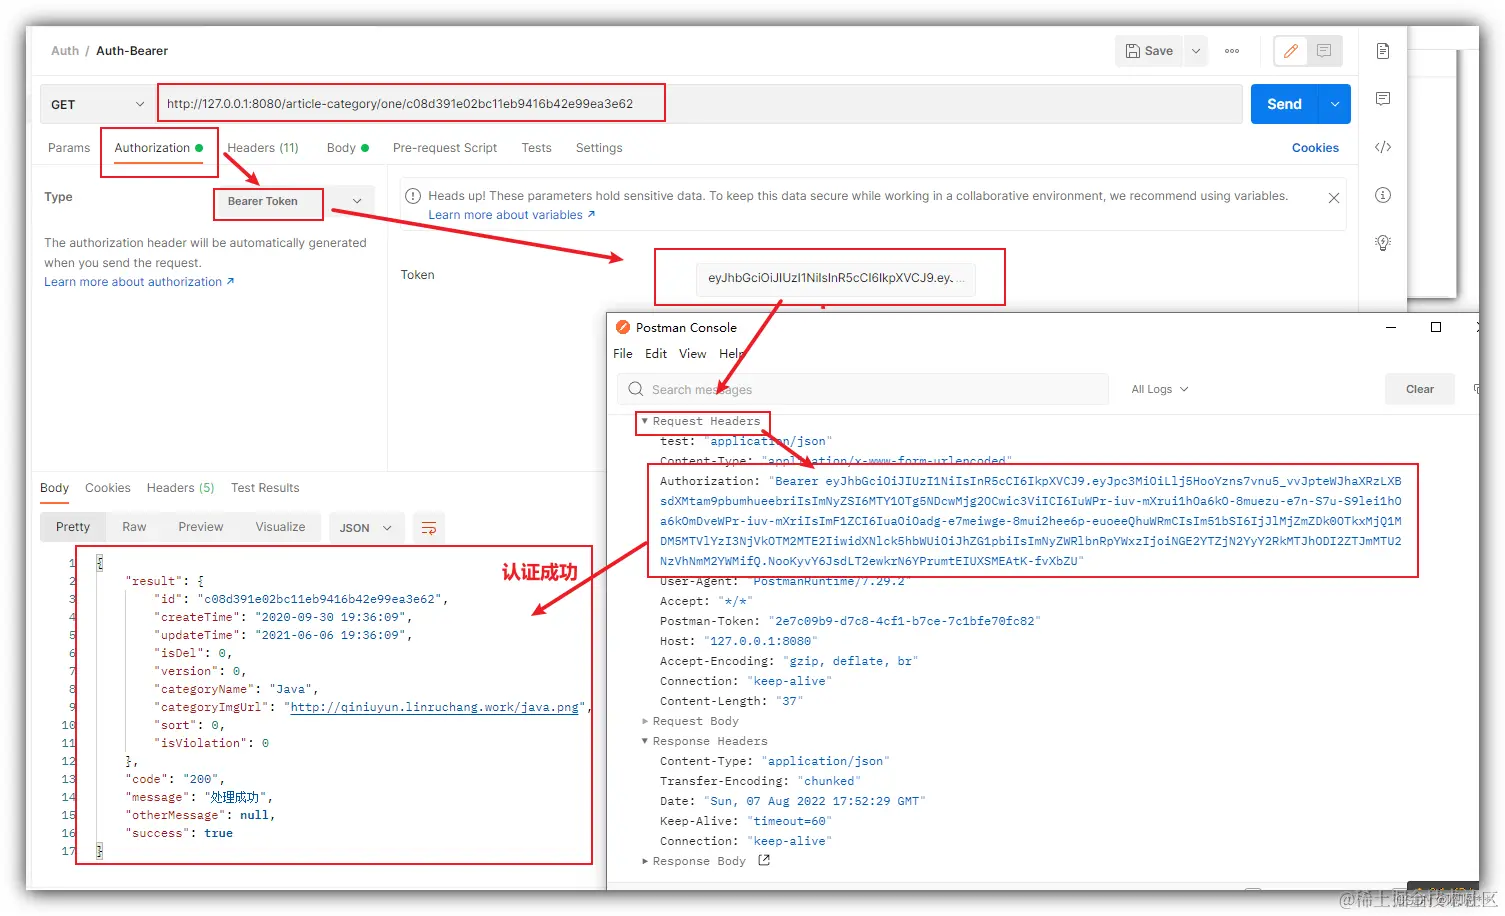Open the comments icon in right sidebar
1505x916 pixels.
(1383, 99)
